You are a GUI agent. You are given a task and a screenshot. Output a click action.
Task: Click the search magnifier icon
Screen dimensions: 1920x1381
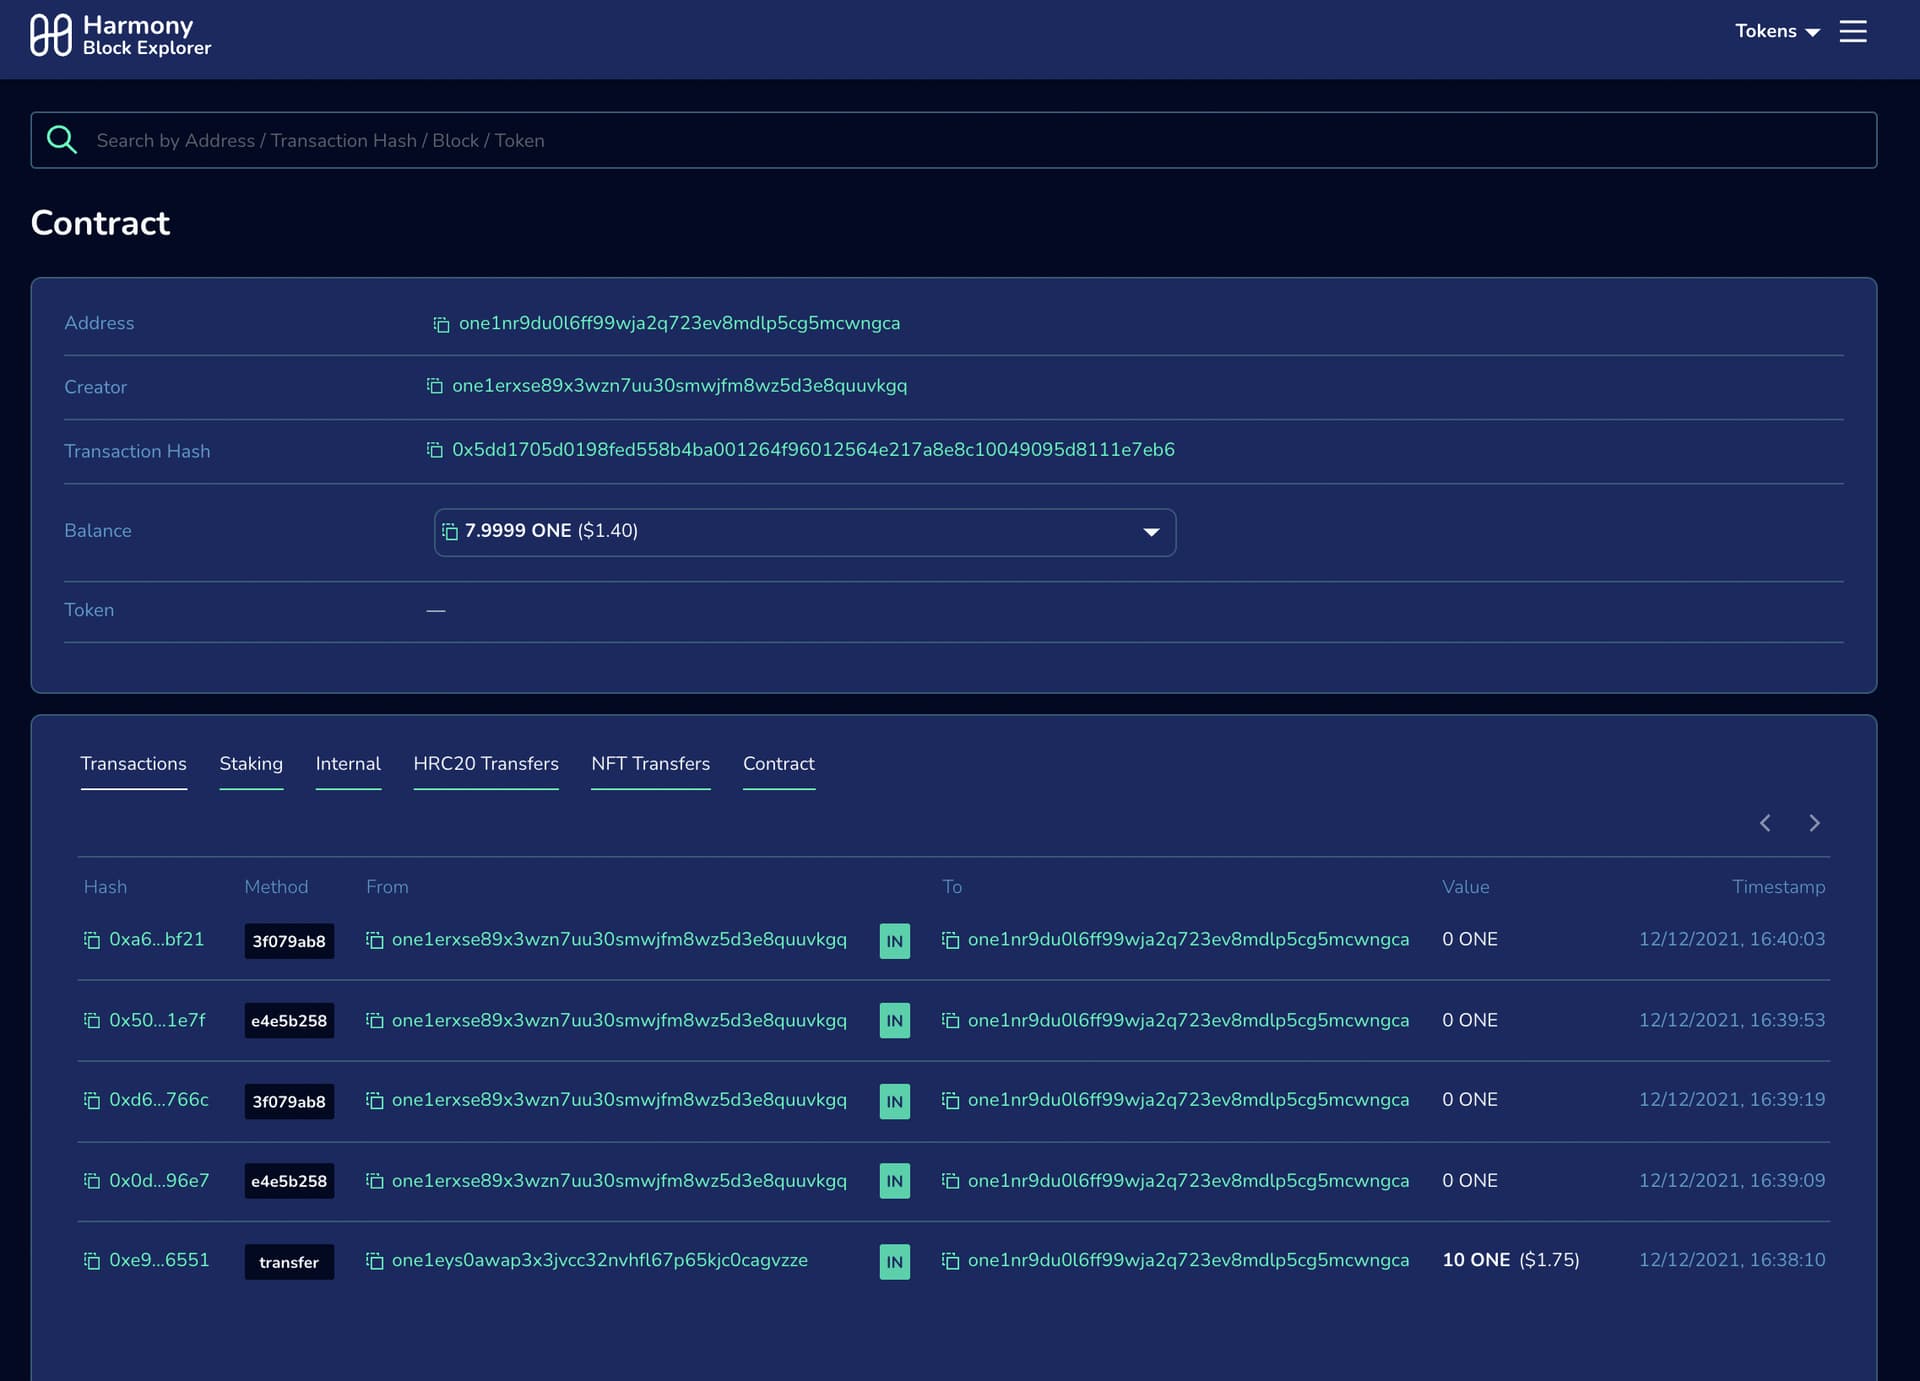[x=62, y=140]
